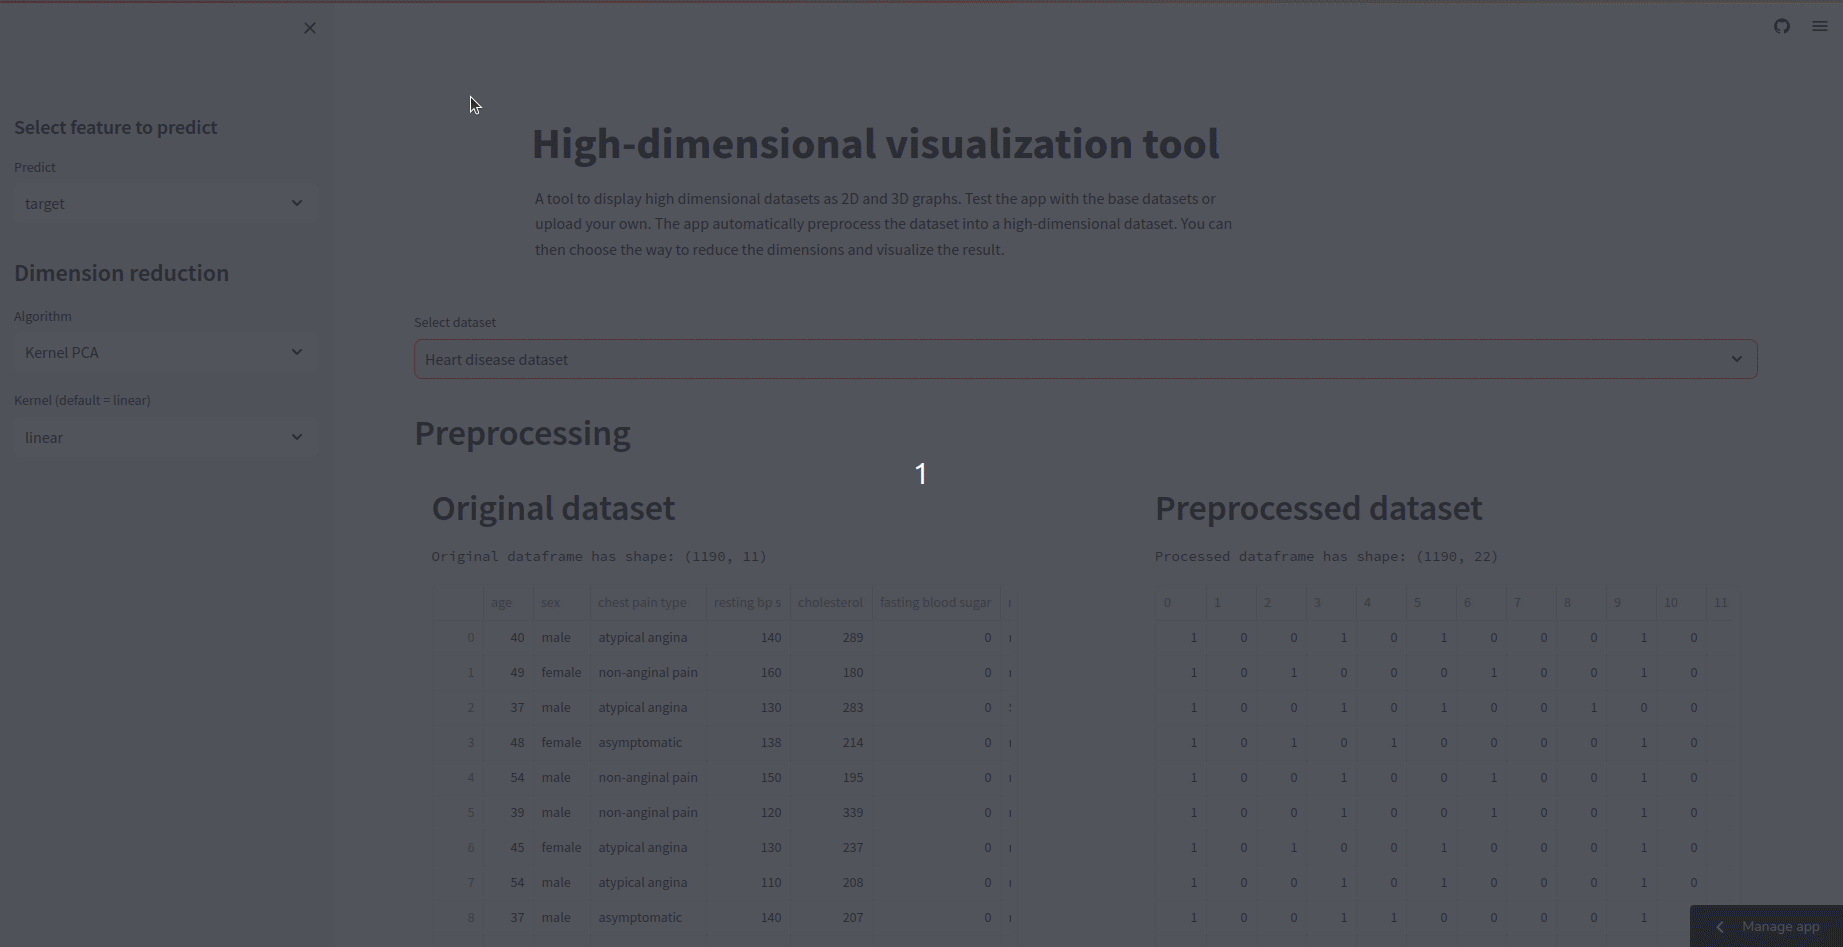Open the hamburger main menu
The height and width of the screenshot is (947, 1843).
(1820, 27)
